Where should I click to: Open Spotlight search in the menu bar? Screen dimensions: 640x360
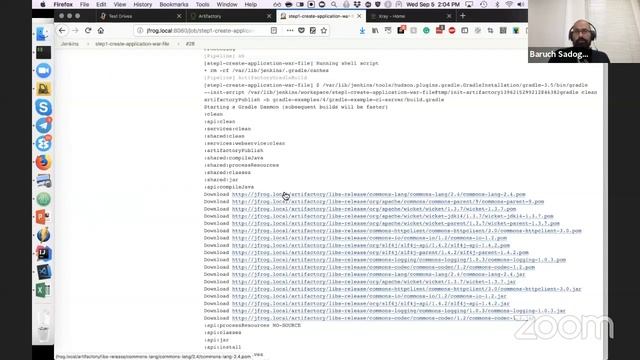[x=334, y=4]
